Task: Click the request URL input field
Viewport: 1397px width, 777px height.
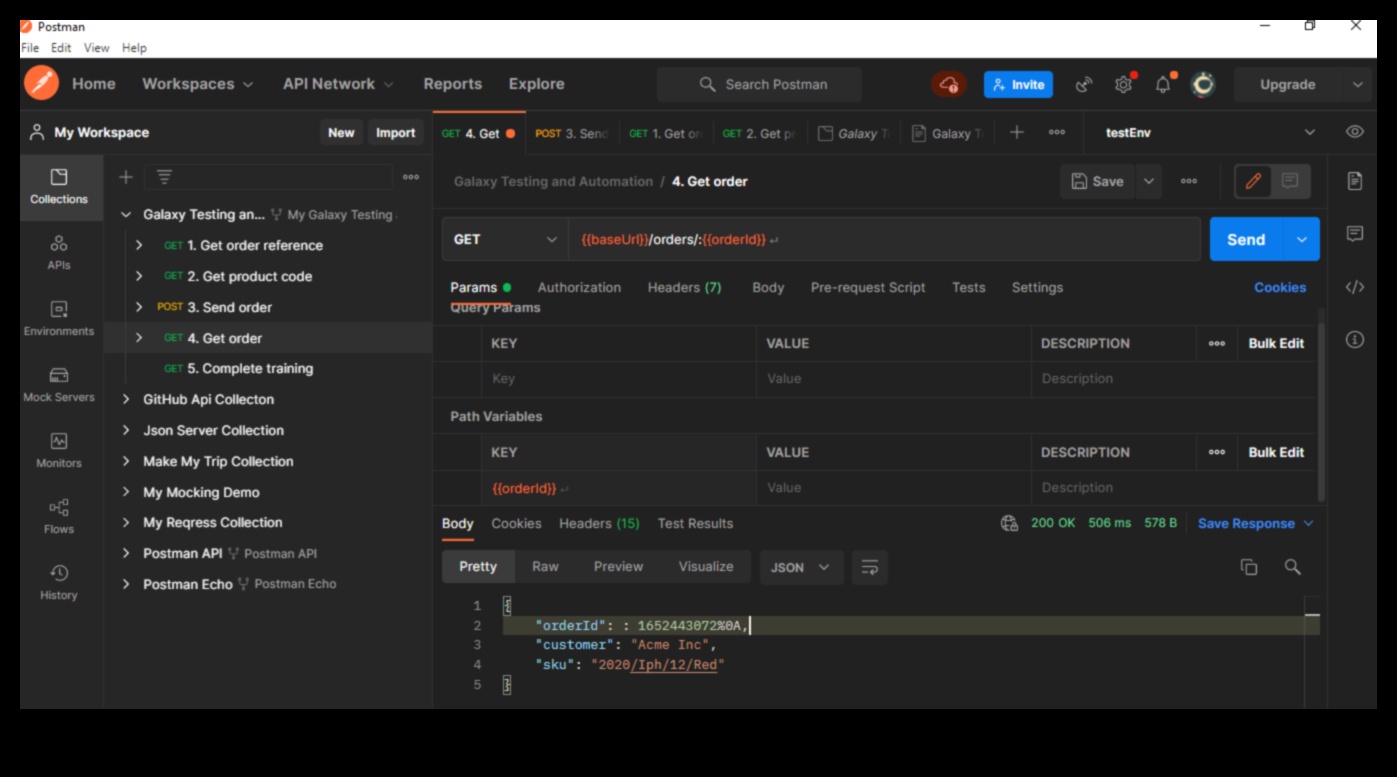Action: (x=884, y=239)
